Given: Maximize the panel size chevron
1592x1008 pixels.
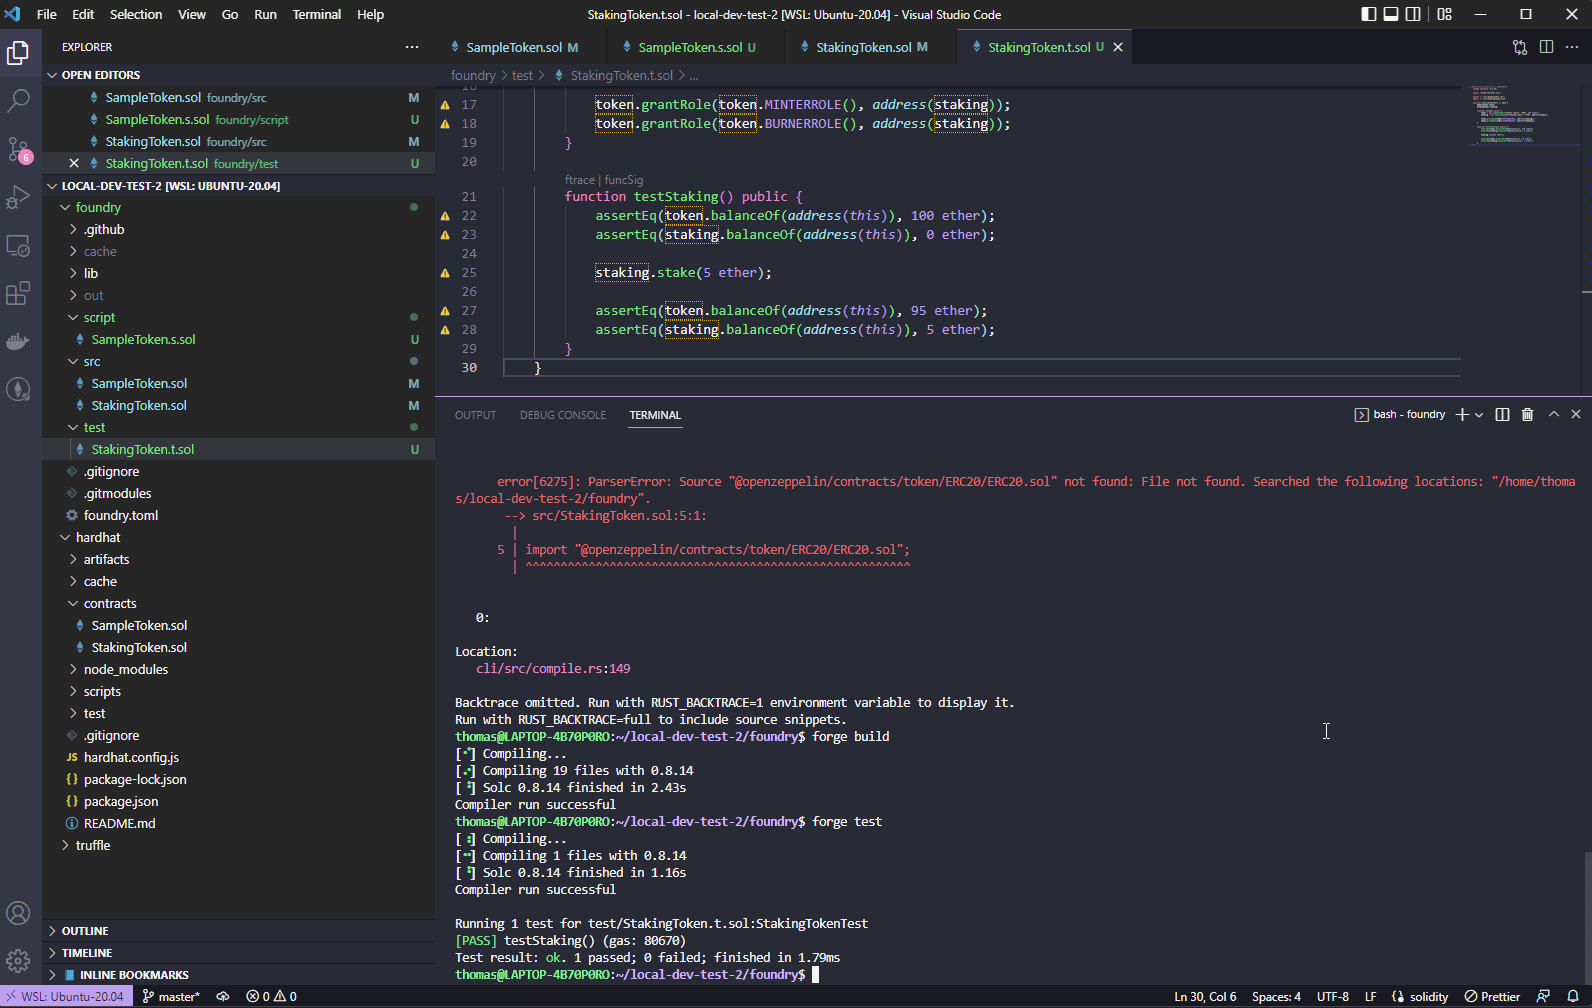Looking at the screenshot, I should click(x=1554, y=414).
